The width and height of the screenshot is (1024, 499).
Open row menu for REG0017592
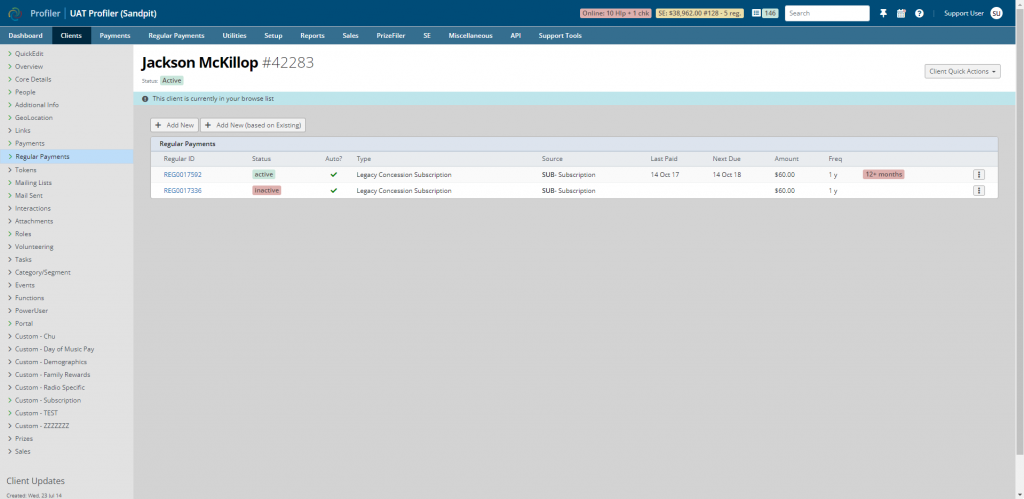point(978,174)
